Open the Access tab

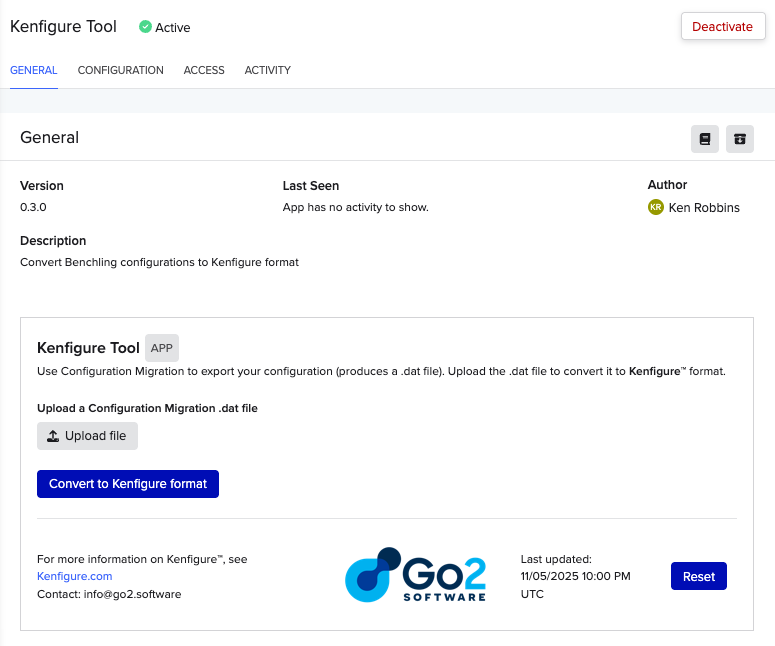pos(204,70)
